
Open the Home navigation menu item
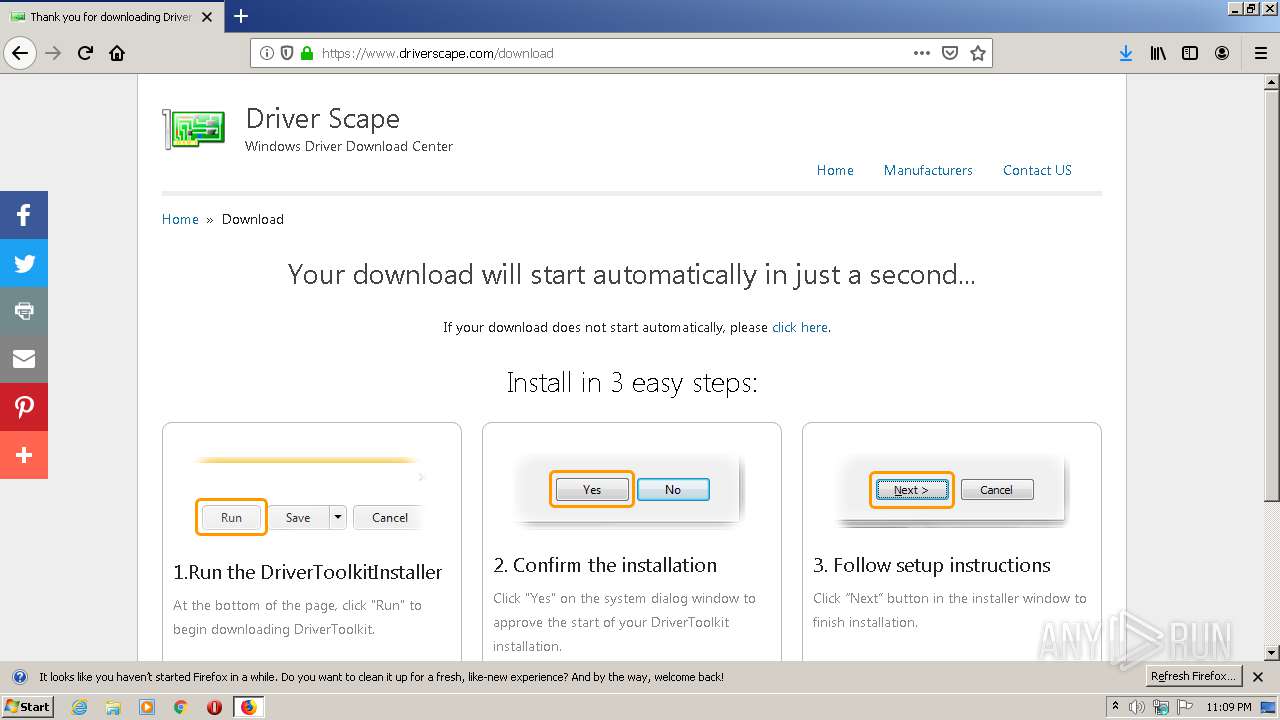tap(835, 170)
